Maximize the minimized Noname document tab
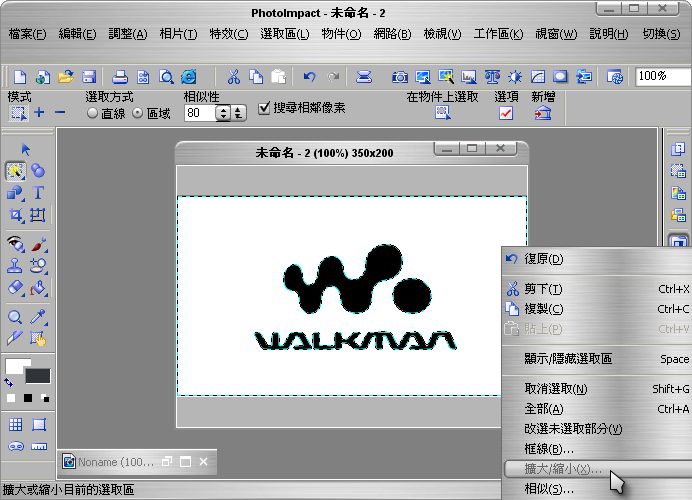 click(x=185, y=462)
